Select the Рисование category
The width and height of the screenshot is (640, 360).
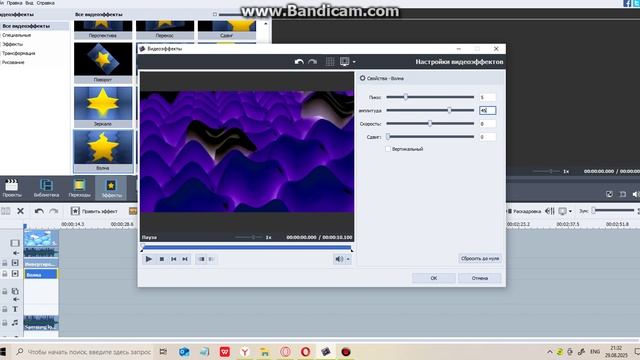point(13,62)
